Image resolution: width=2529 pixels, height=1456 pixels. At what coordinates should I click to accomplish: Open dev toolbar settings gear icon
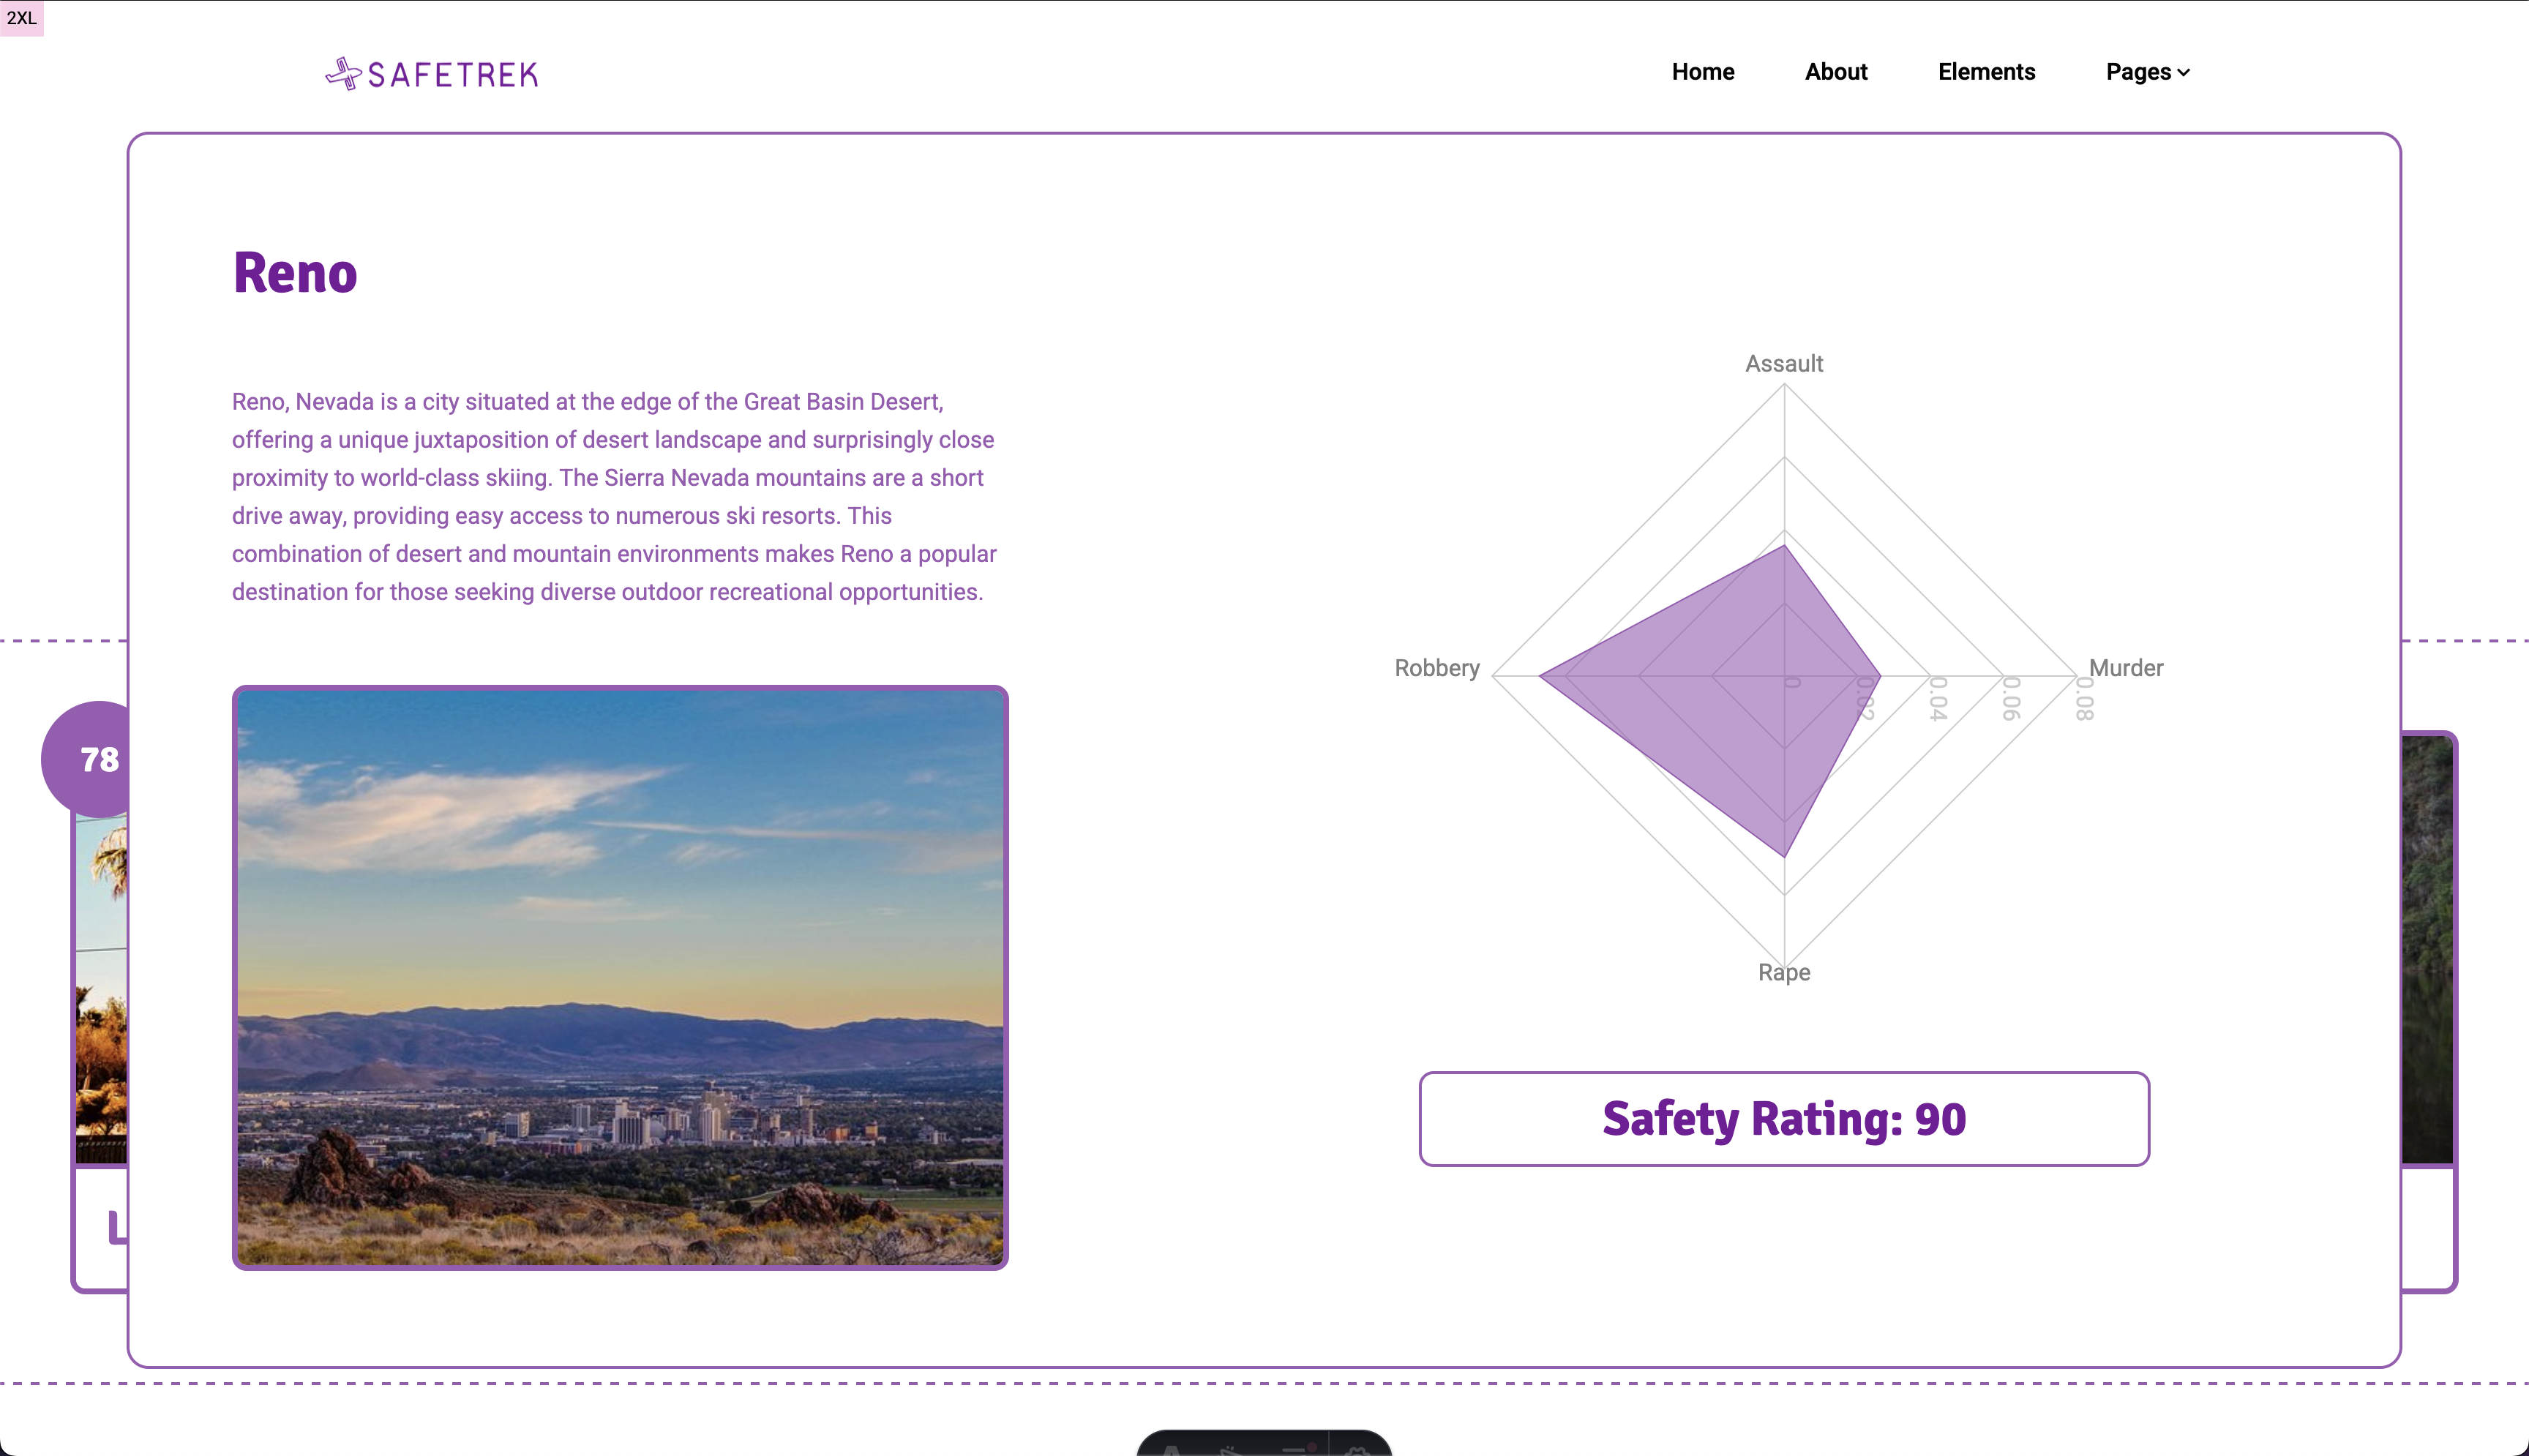tap(1356, 1449)
